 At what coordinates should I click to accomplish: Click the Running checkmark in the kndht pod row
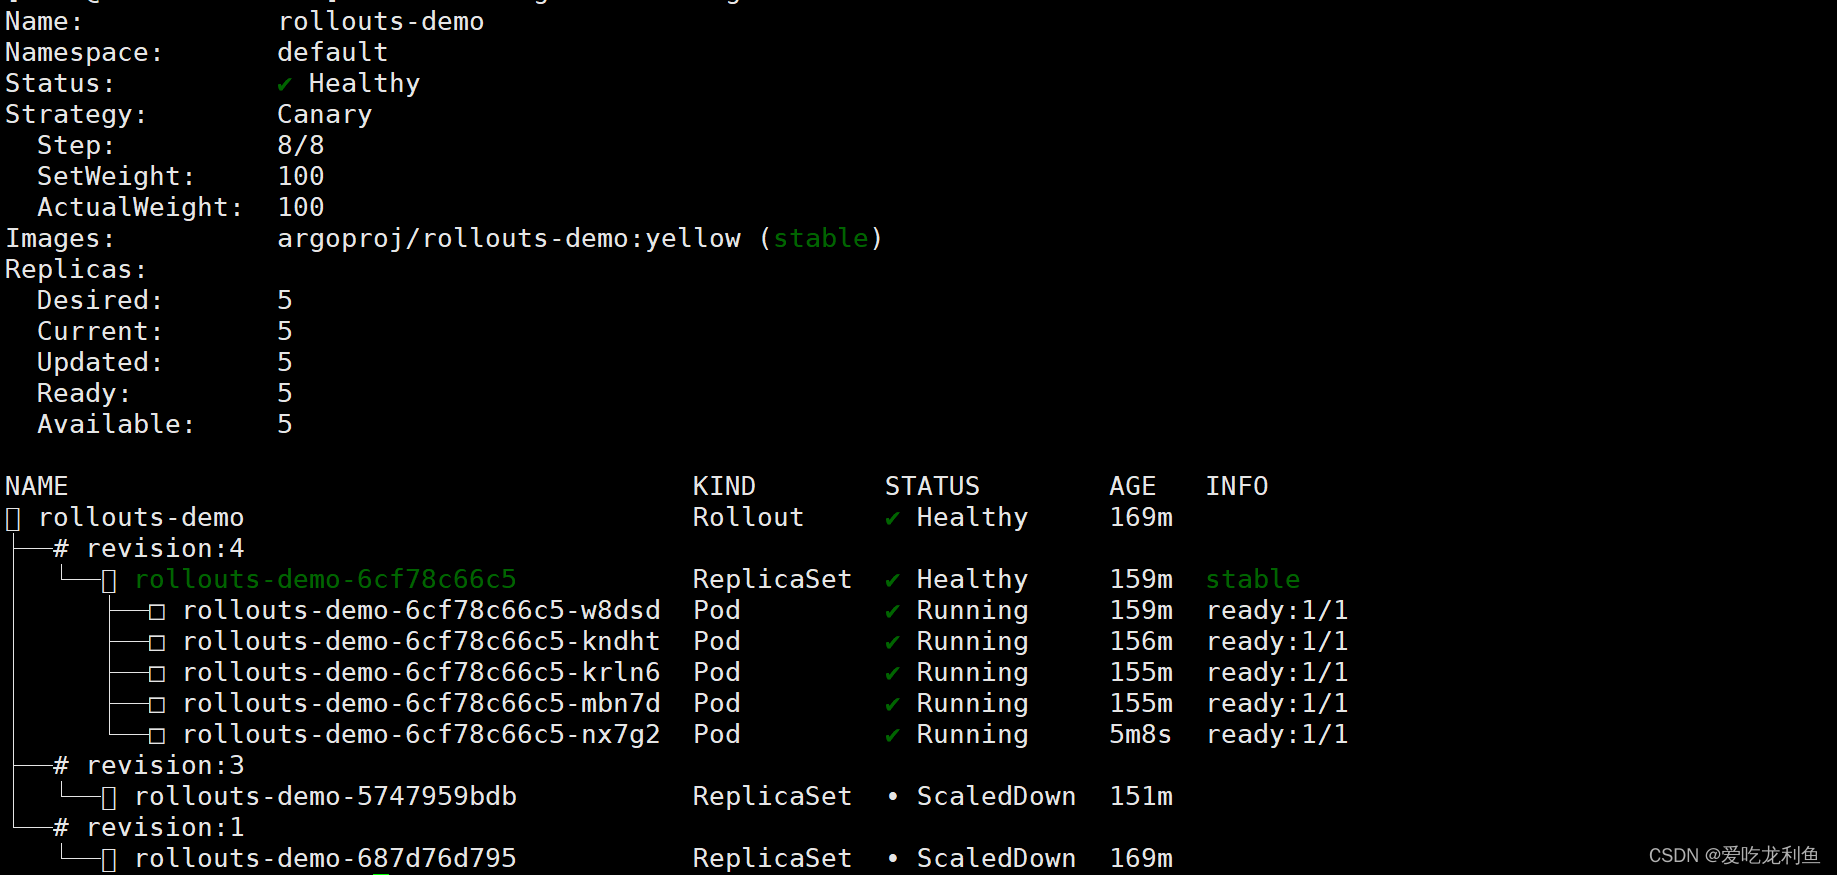coord(893,642)
